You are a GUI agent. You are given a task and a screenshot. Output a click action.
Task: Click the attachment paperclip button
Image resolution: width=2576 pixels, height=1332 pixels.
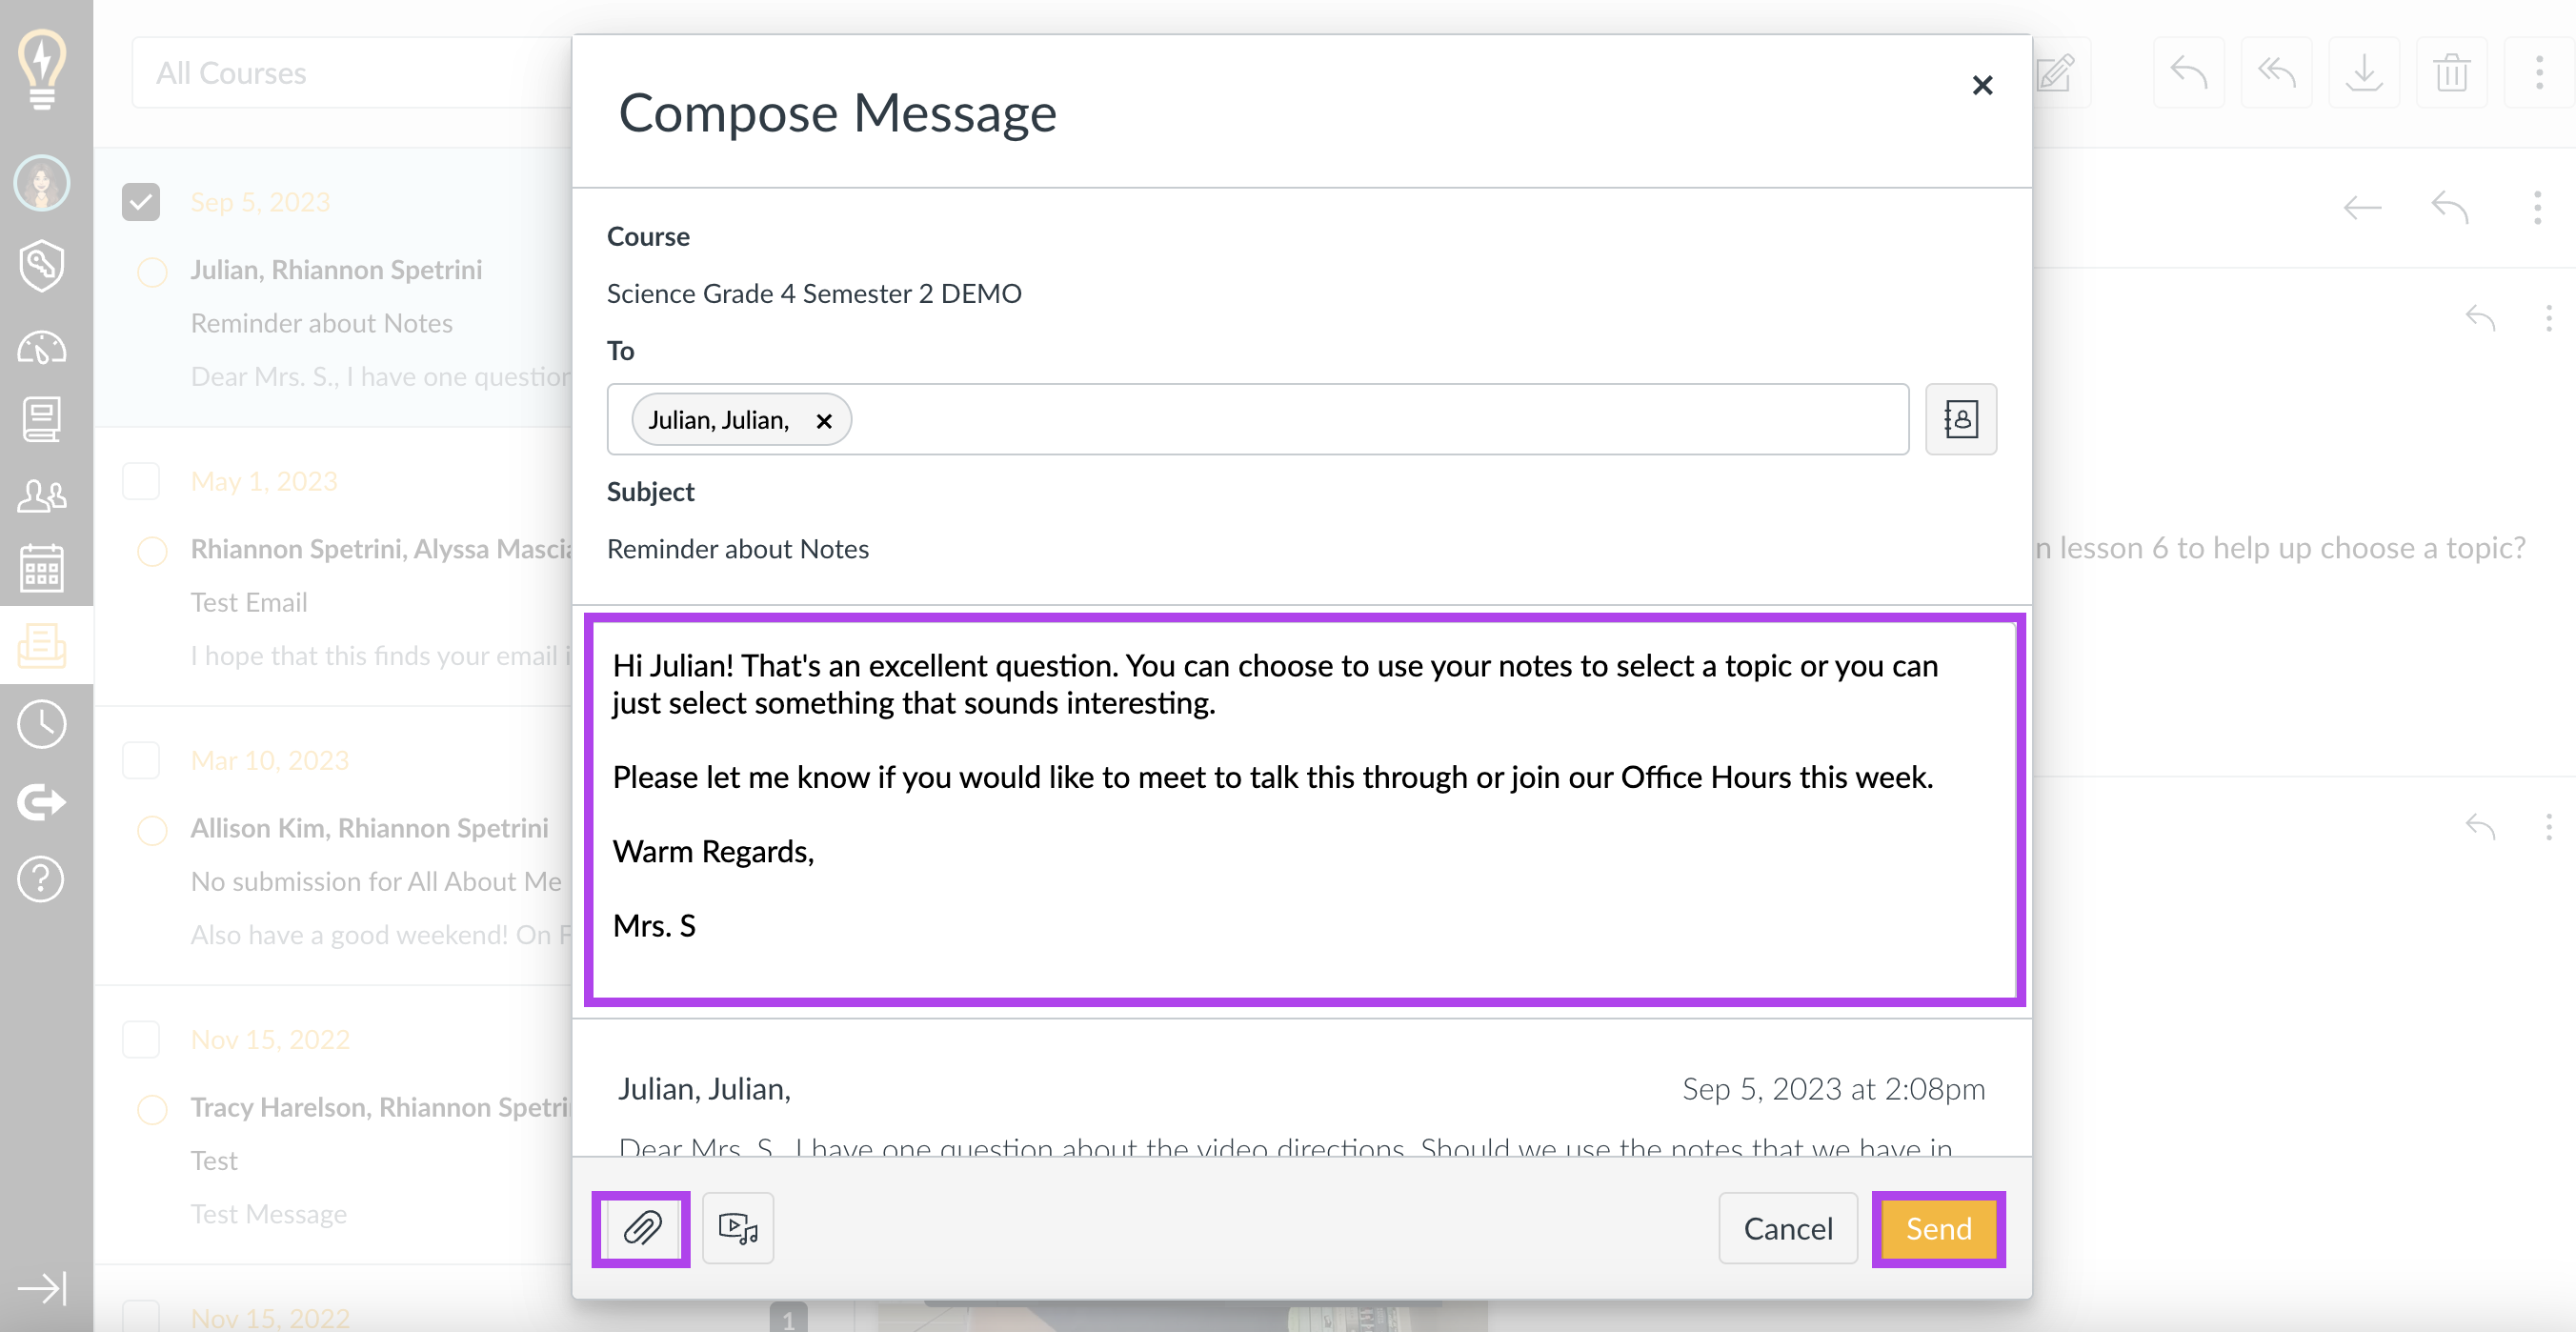pos(641,1228)
